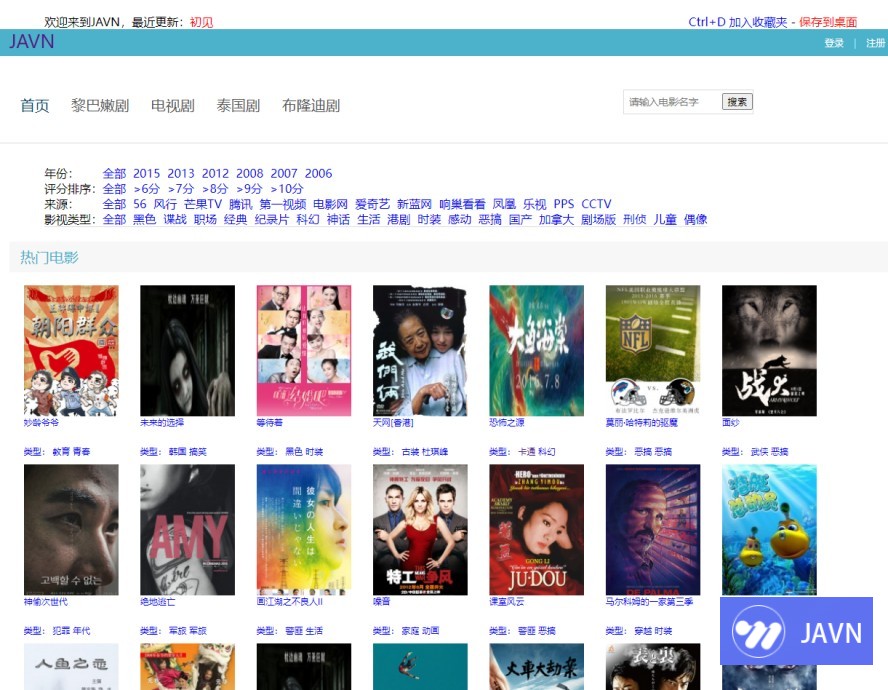Viewport: 888px width, 690px height.
Task: Open the poster above 恐怖之源
Action: [x=536, y=351]
